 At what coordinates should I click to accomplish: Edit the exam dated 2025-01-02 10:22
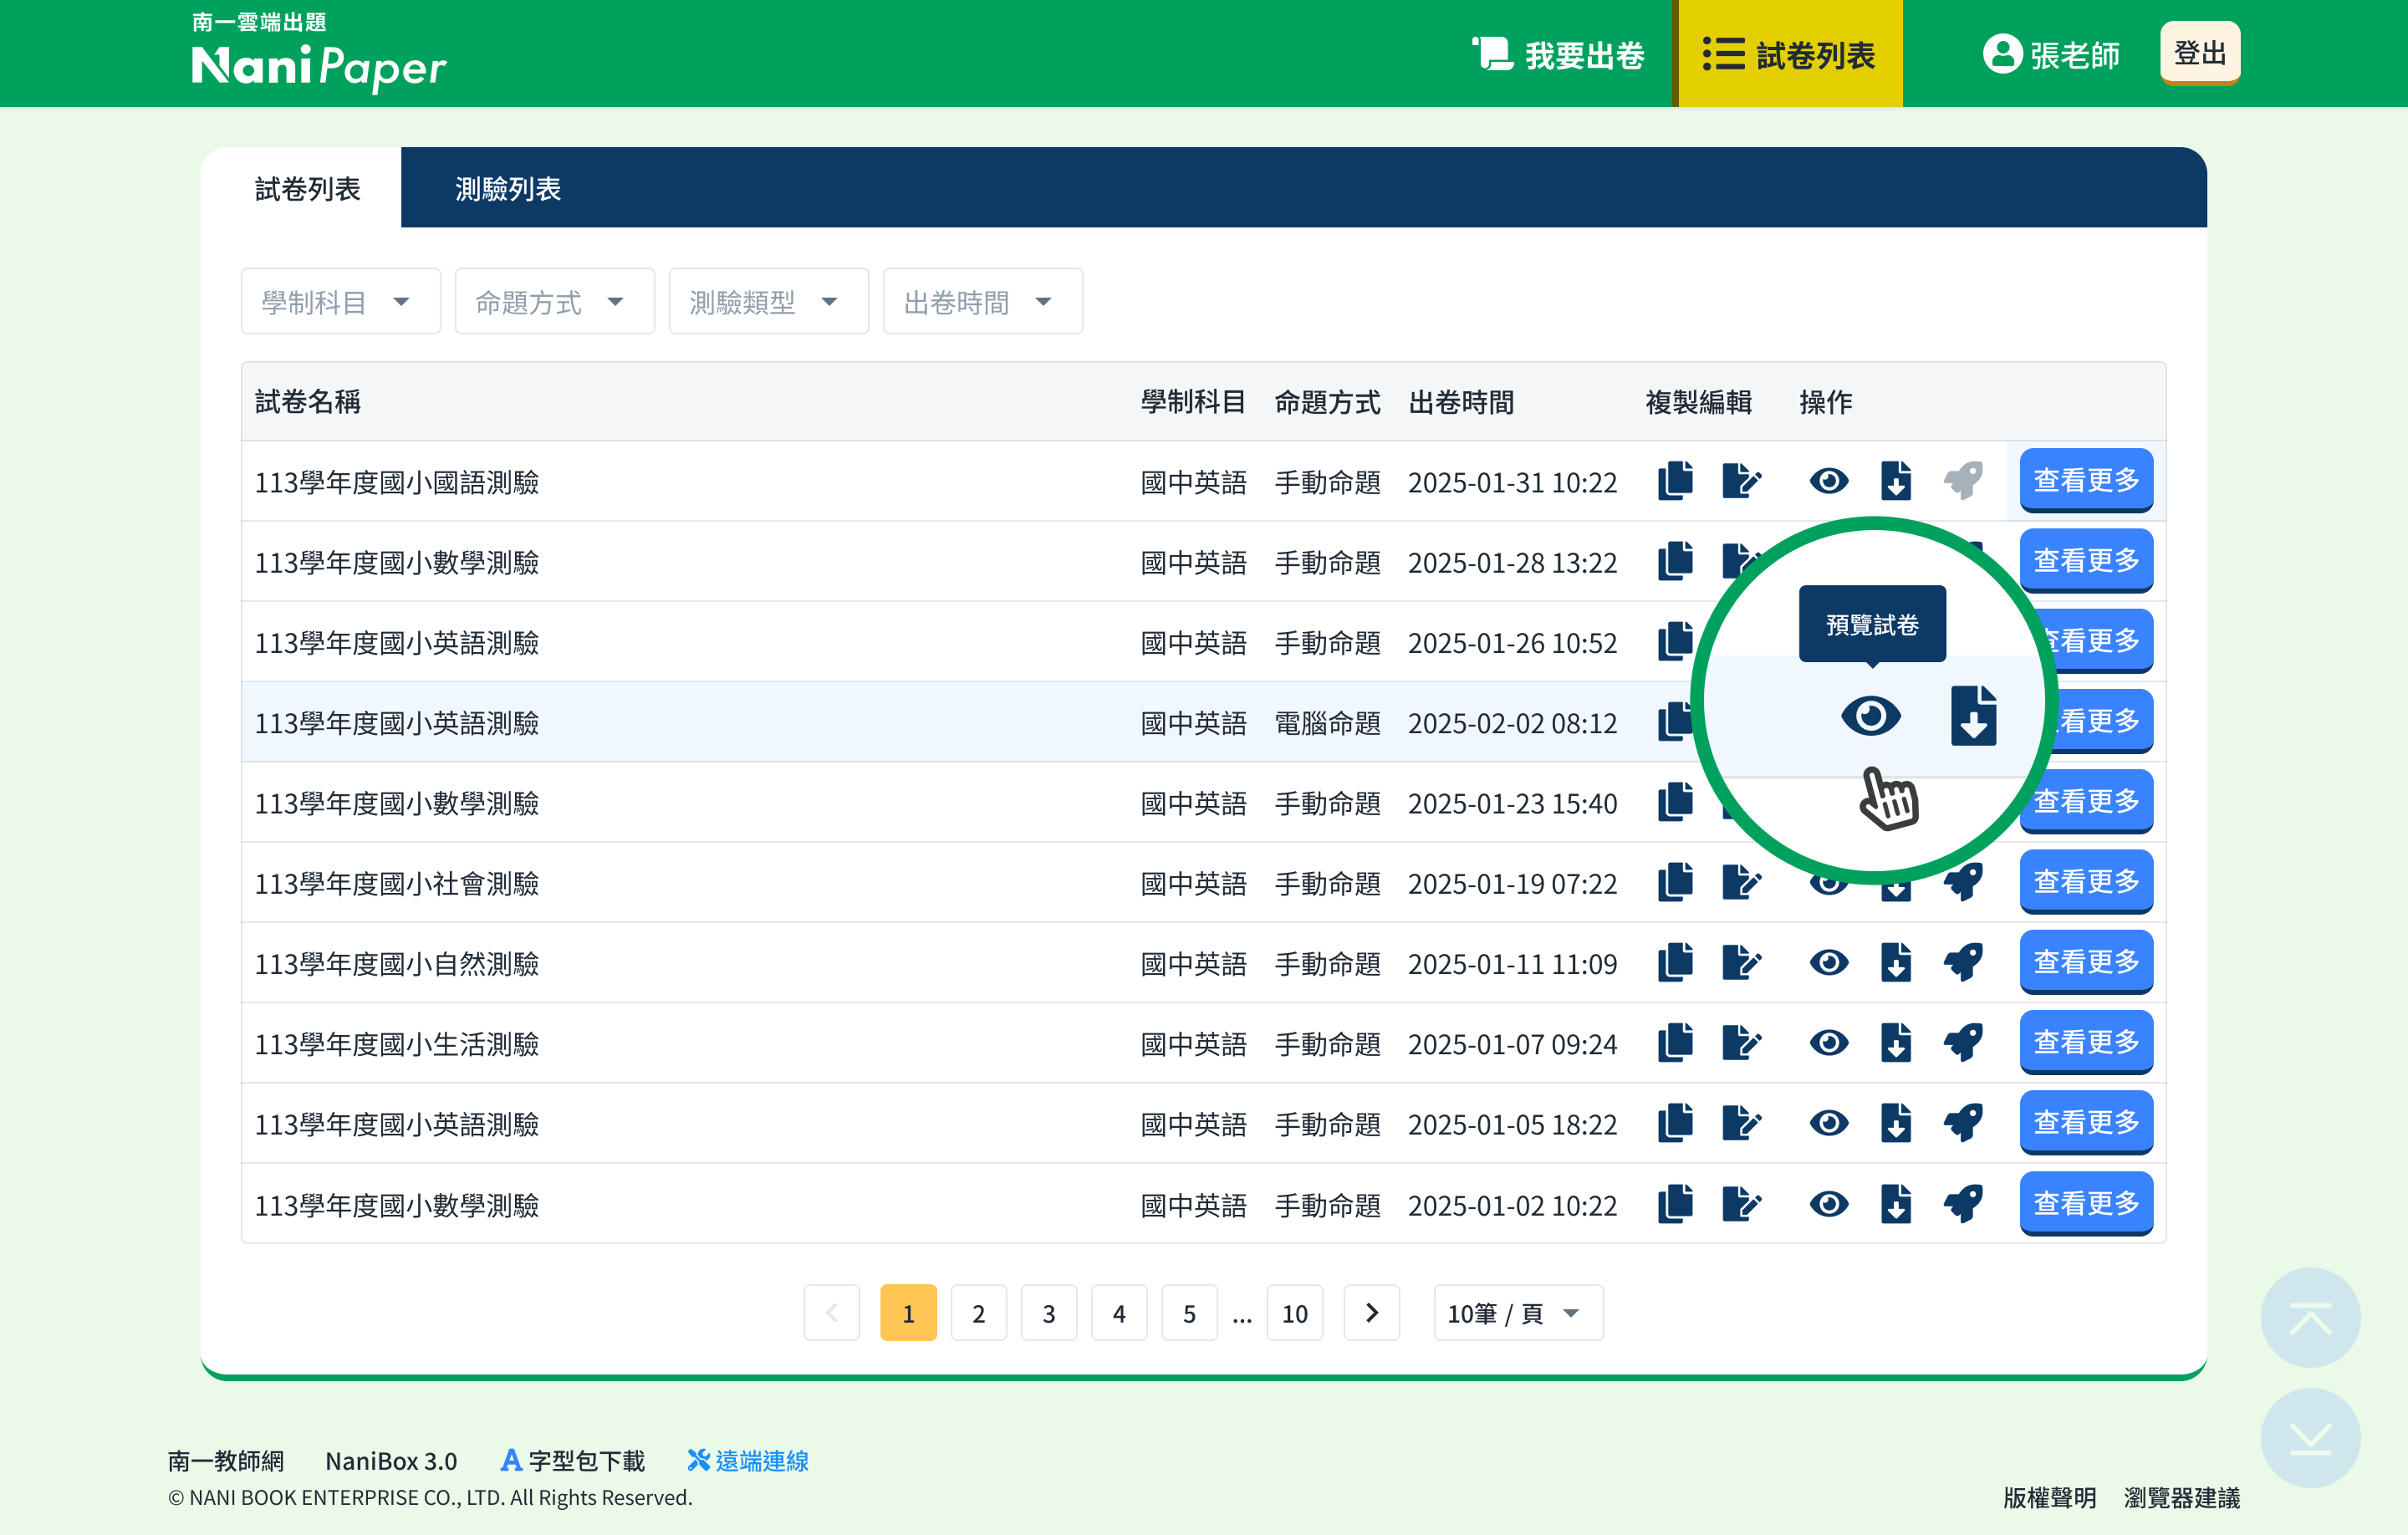pyautogui.click(x=1741, y=1203)
